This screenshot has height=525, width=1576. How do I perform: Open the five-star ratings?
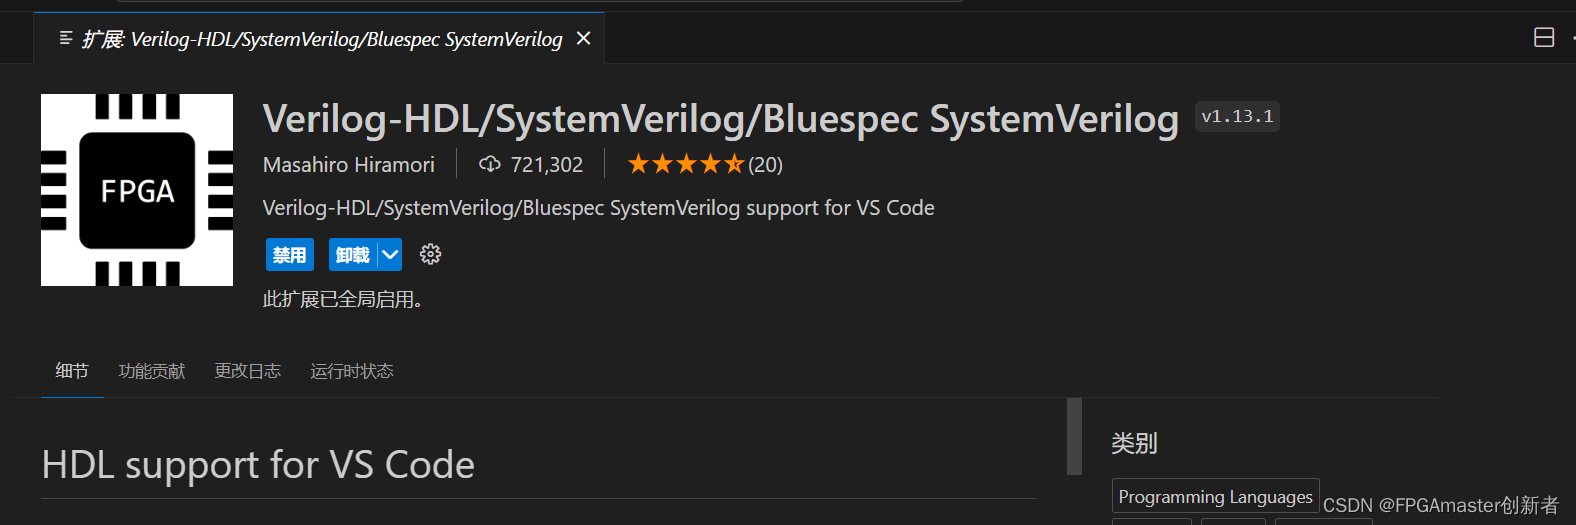point(685,164)
